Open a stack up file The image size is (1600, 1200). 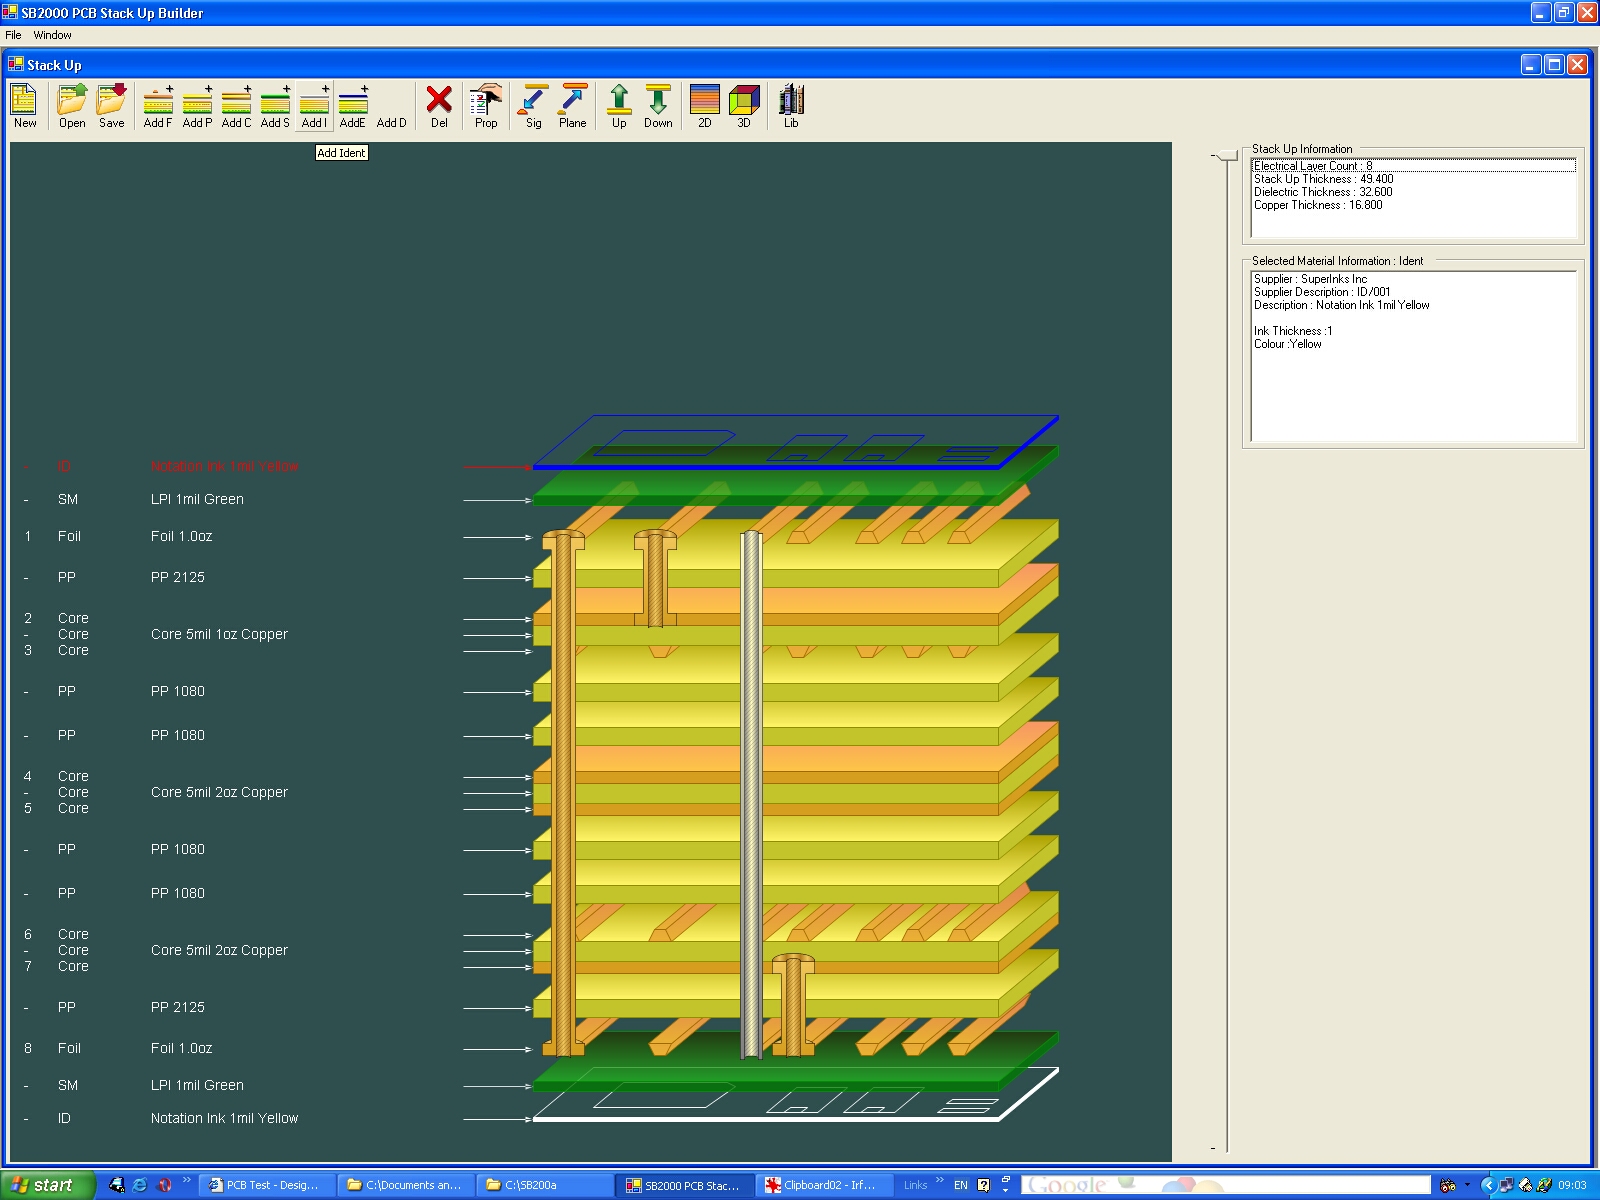point(72,106)
